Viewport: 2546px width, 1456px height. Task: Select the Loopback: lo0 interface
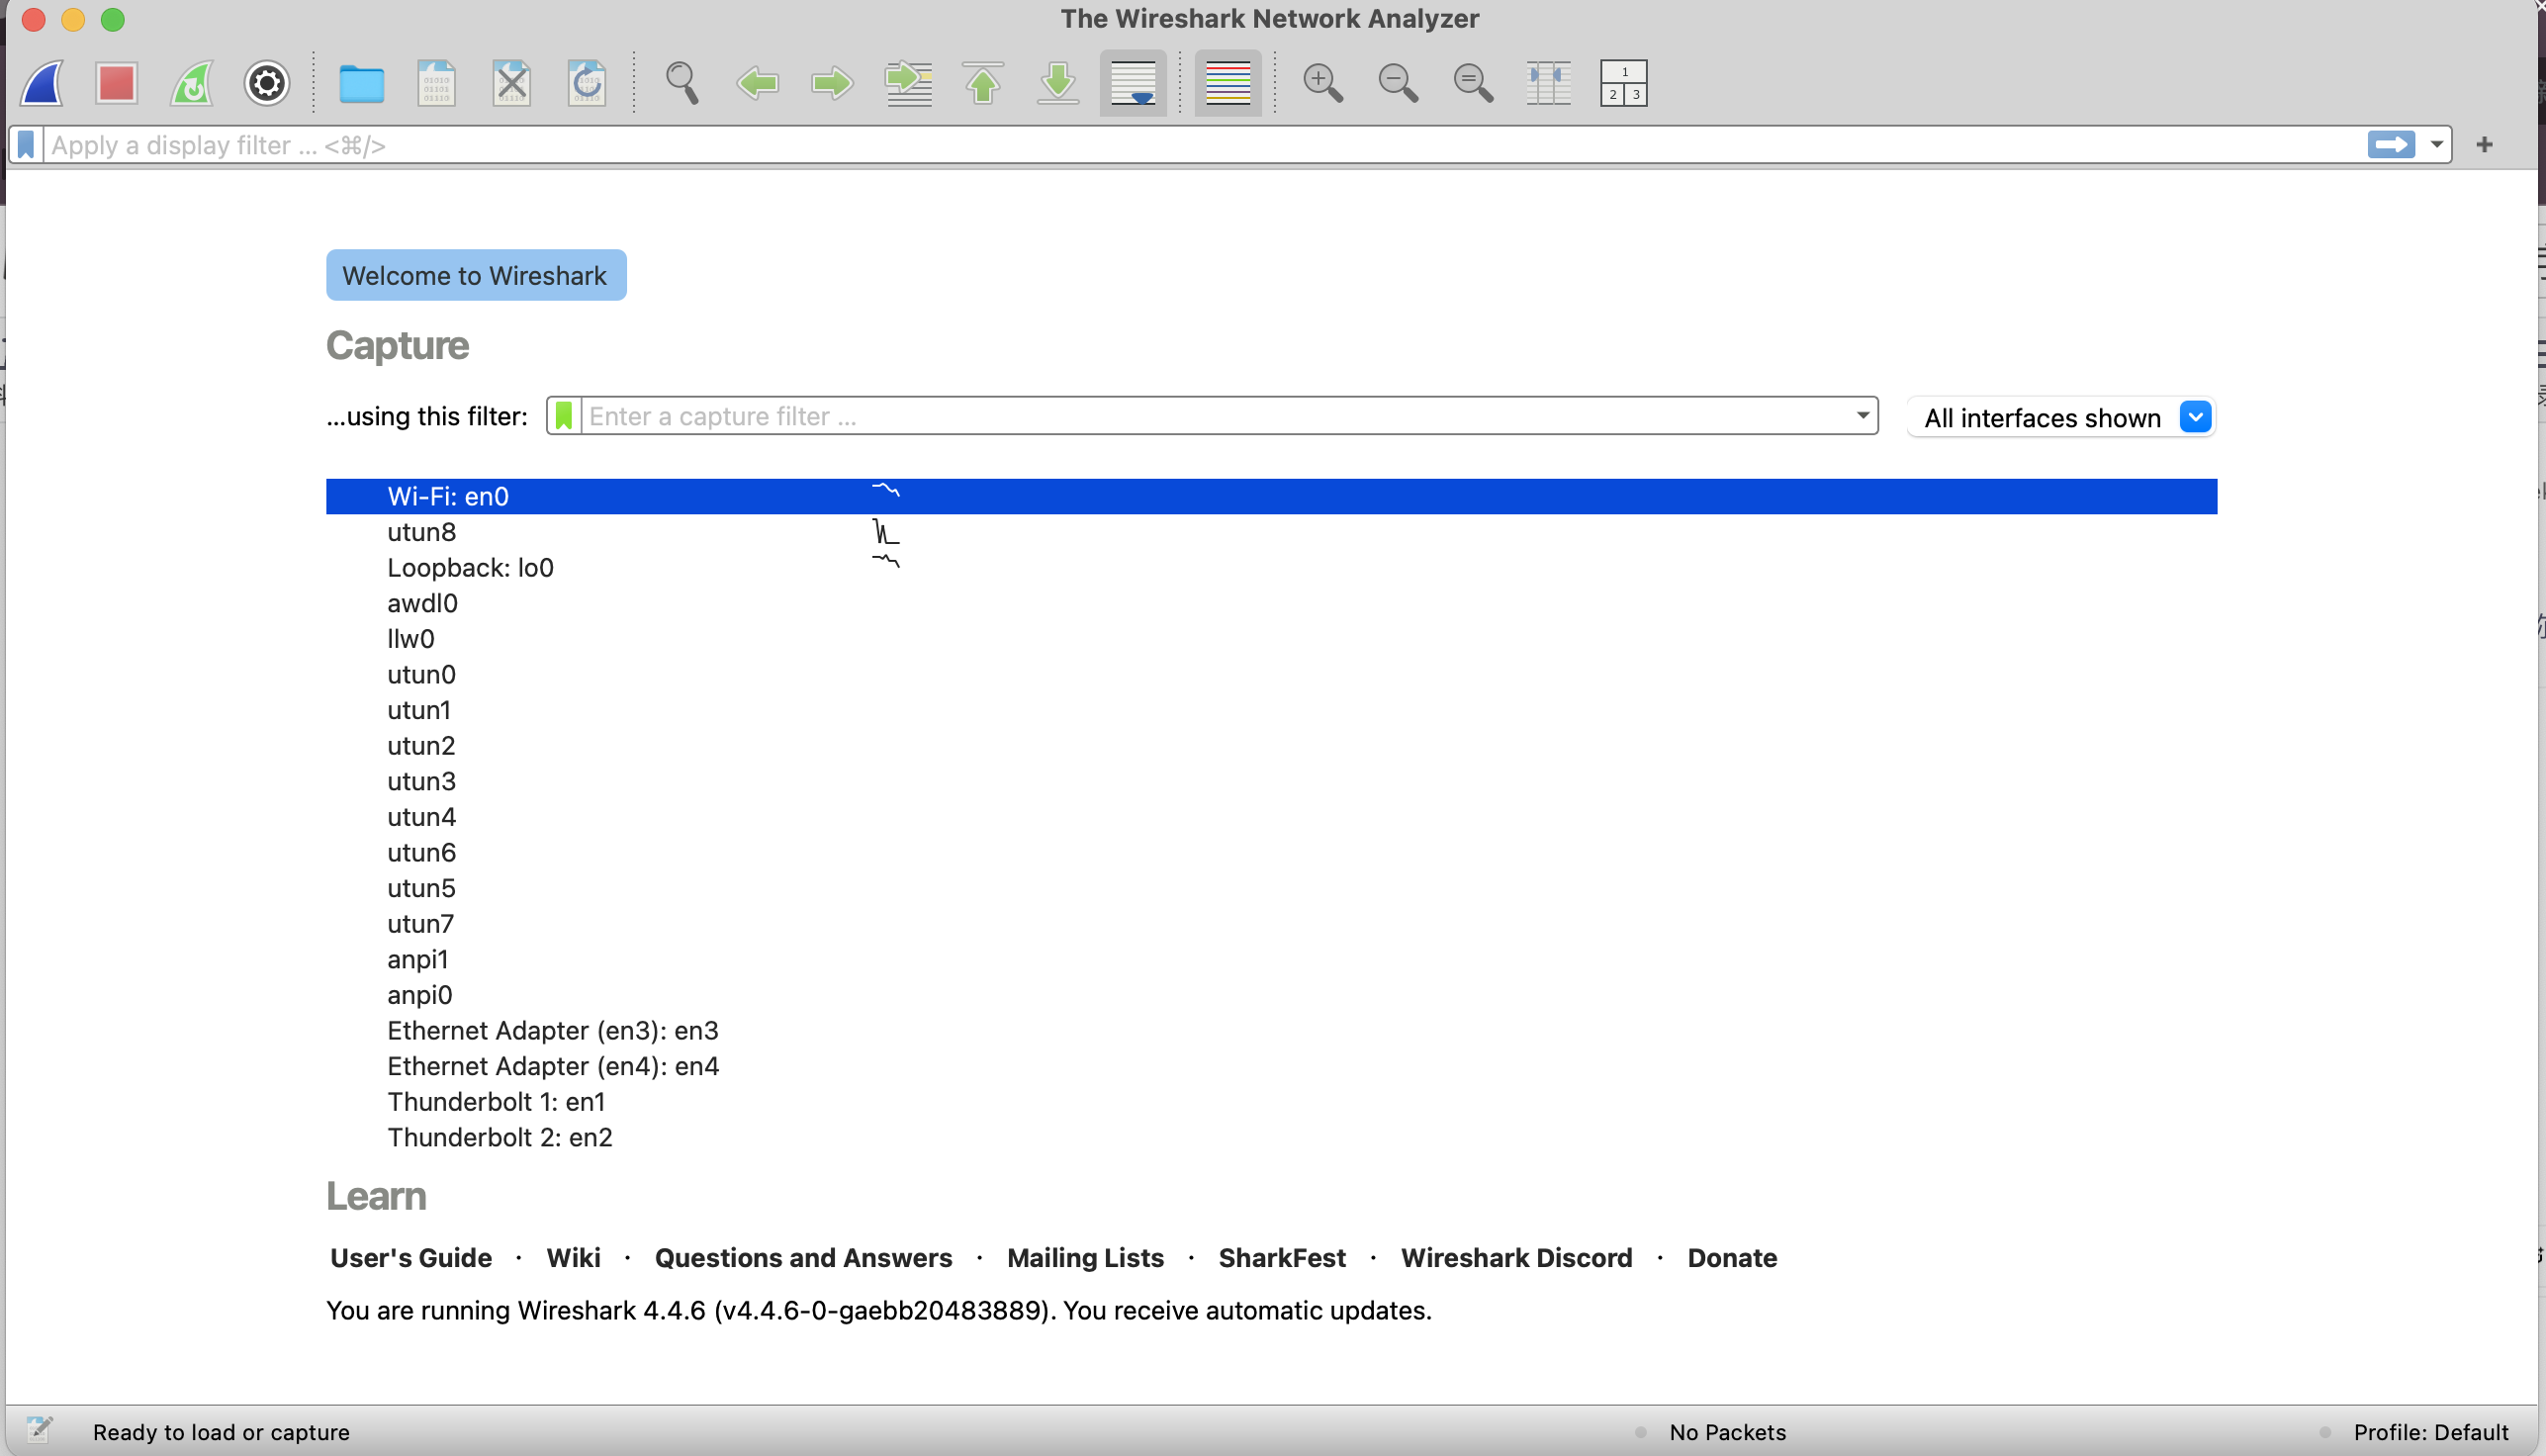470,568
